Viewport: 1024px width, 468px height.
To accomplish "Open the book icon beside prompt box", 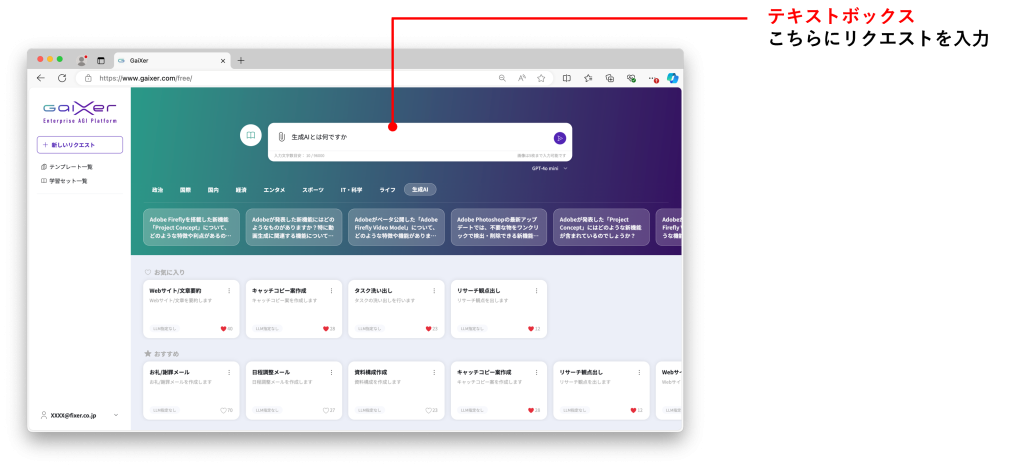I will 251,136.
